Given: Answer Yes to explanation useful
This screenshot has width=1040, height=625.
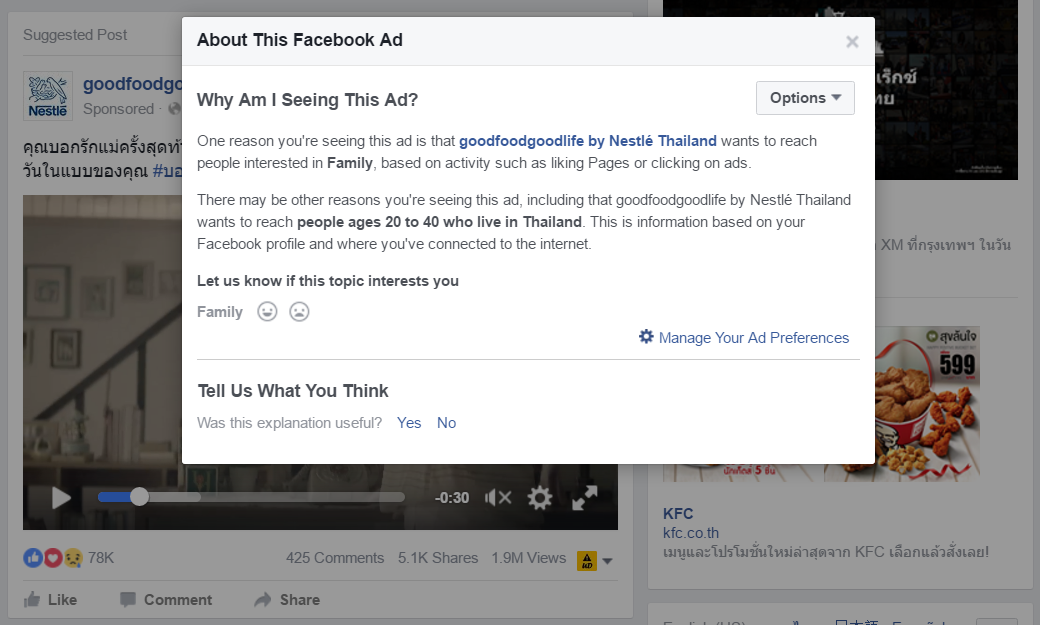Looking at the screenshot, I should click(409, 423).
